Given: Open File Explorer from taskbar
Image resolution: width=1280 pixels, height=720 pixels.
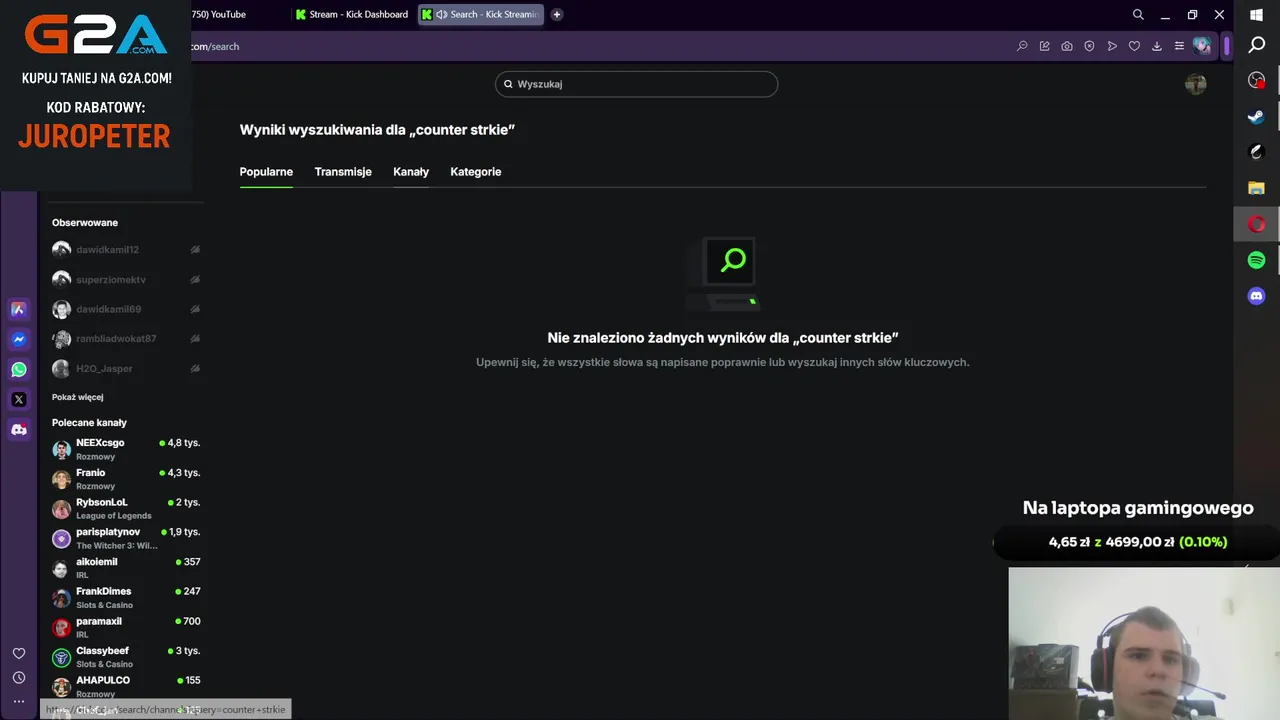Looking at the screenshot, I should (1257, 188).
